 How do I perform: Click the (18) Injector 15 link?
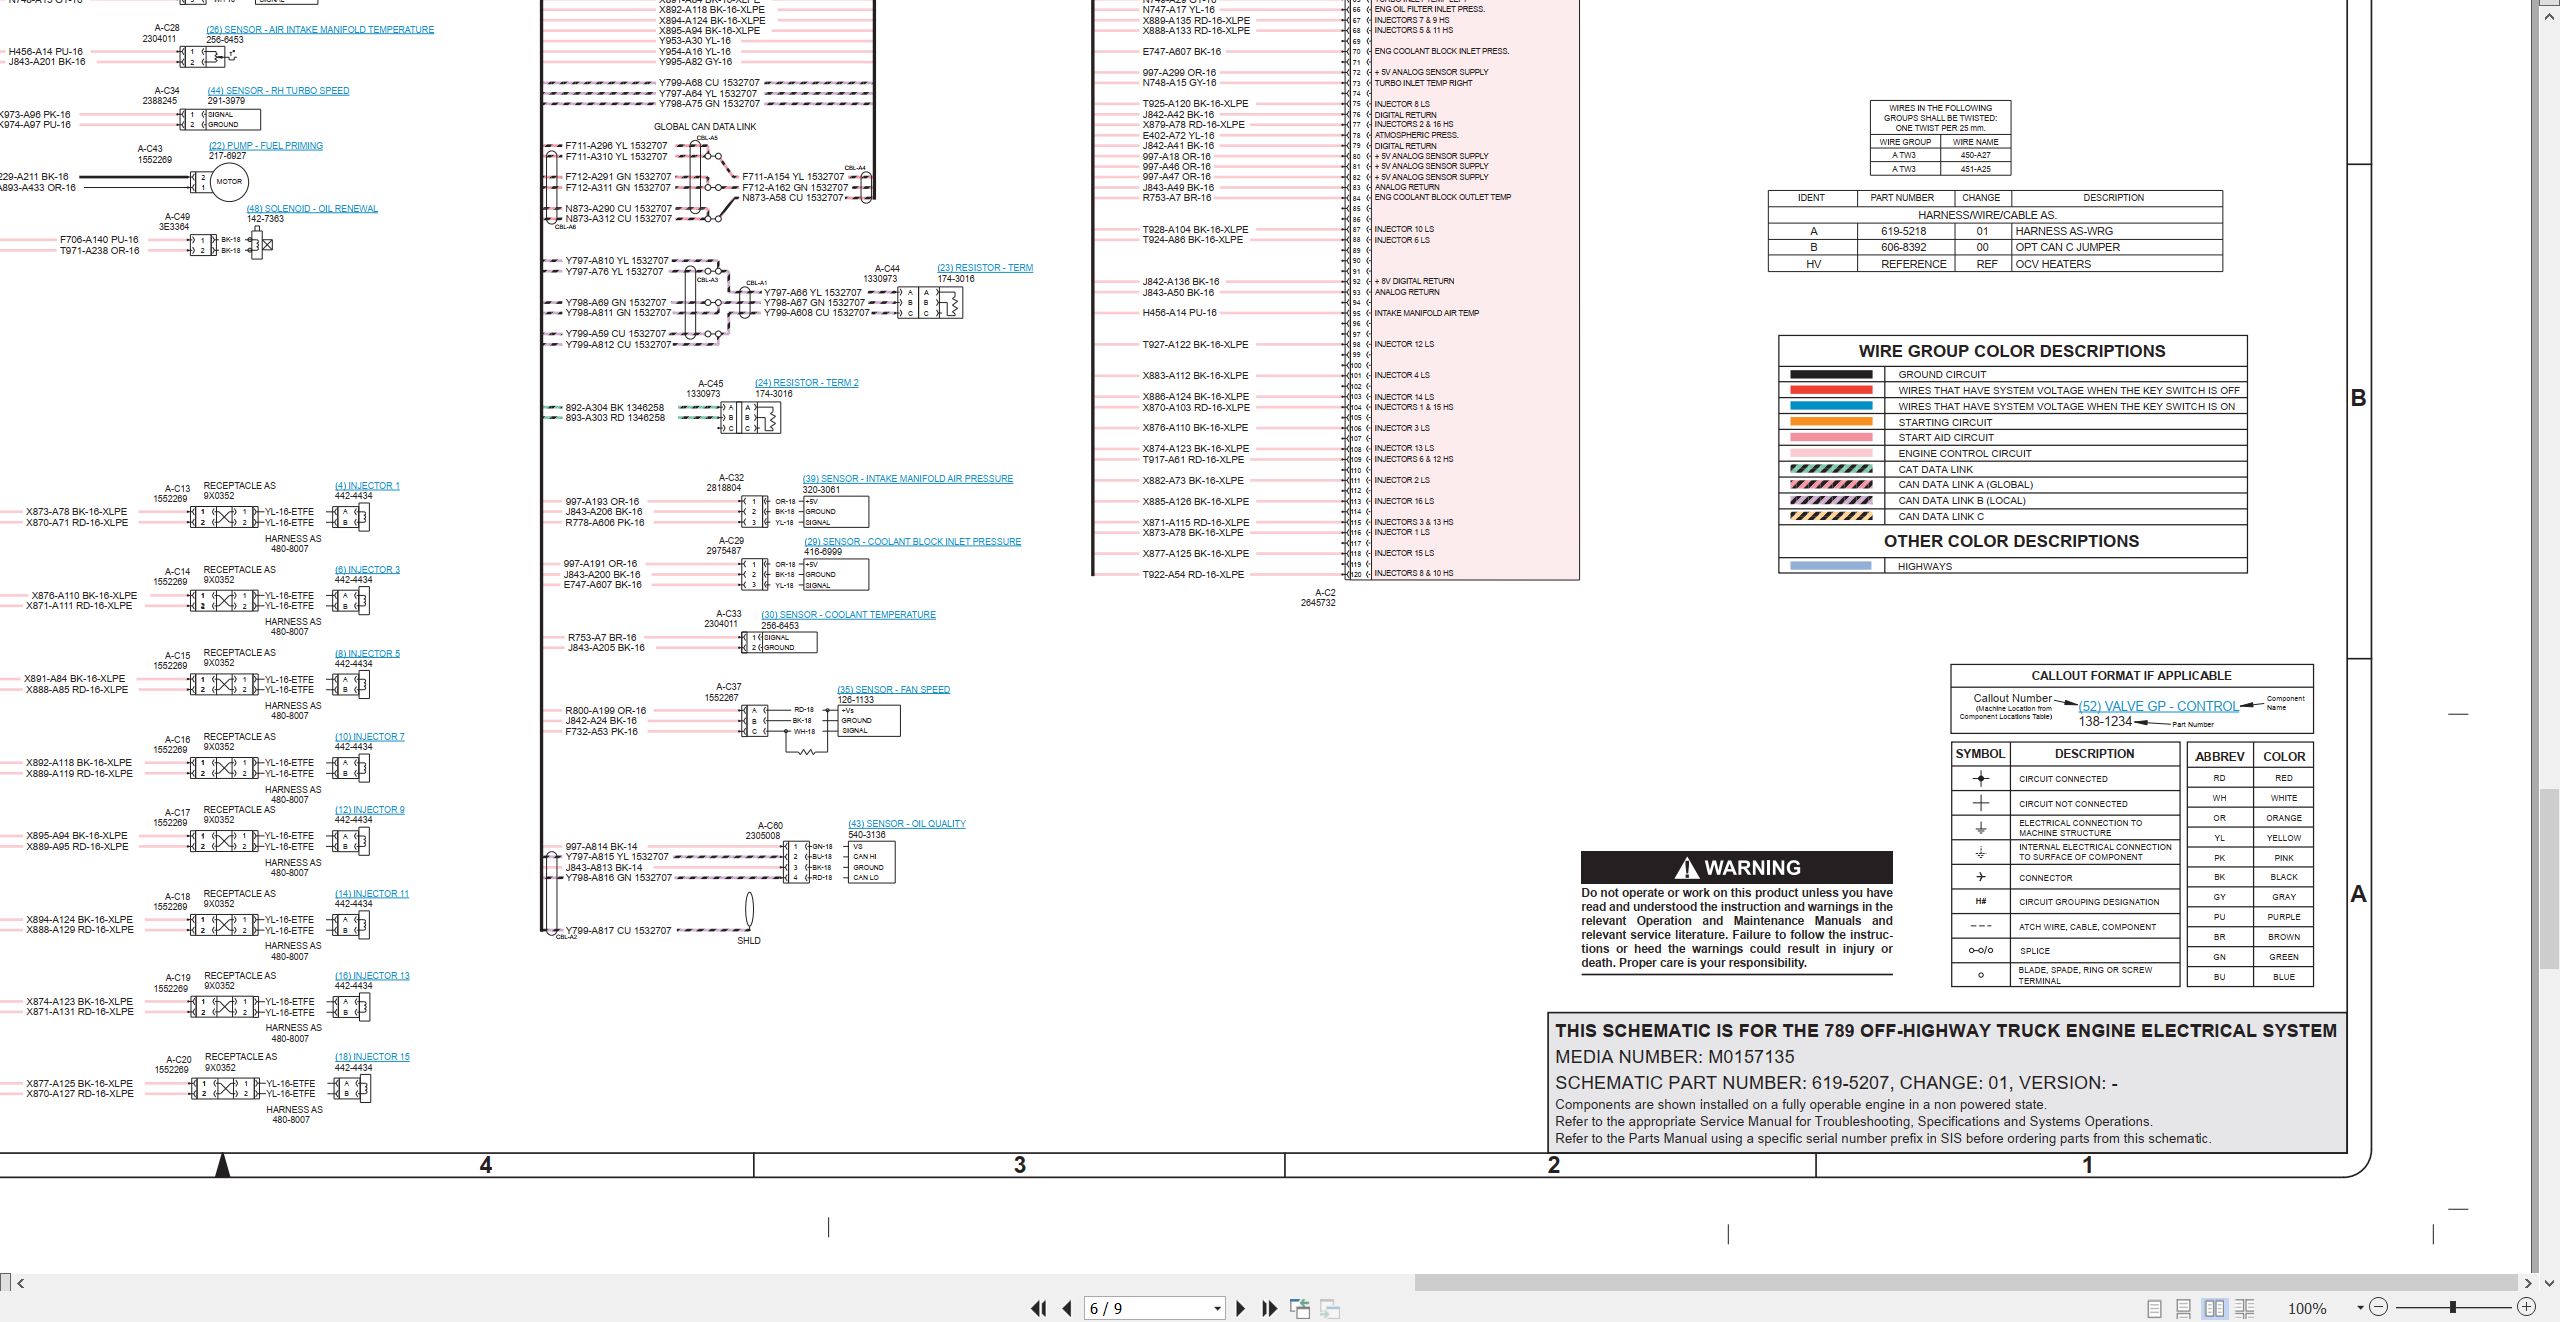pos(372,1057)
